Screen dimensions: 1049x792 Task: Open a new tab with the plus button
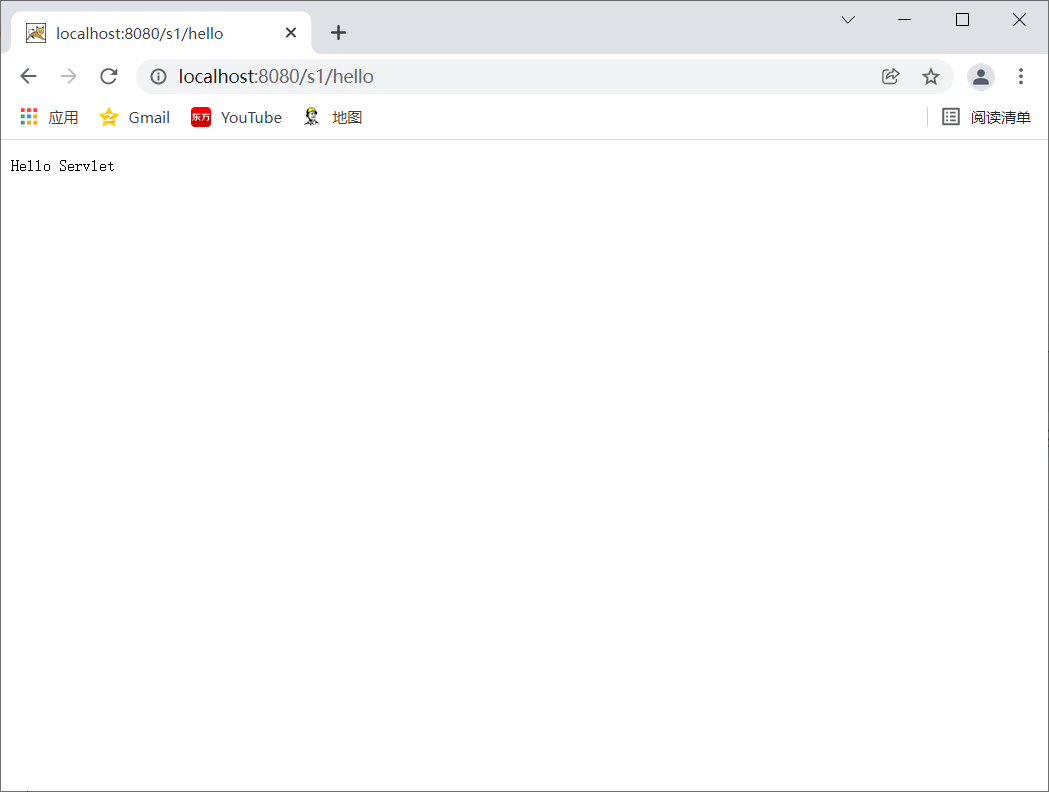click(x=339, y=32)
